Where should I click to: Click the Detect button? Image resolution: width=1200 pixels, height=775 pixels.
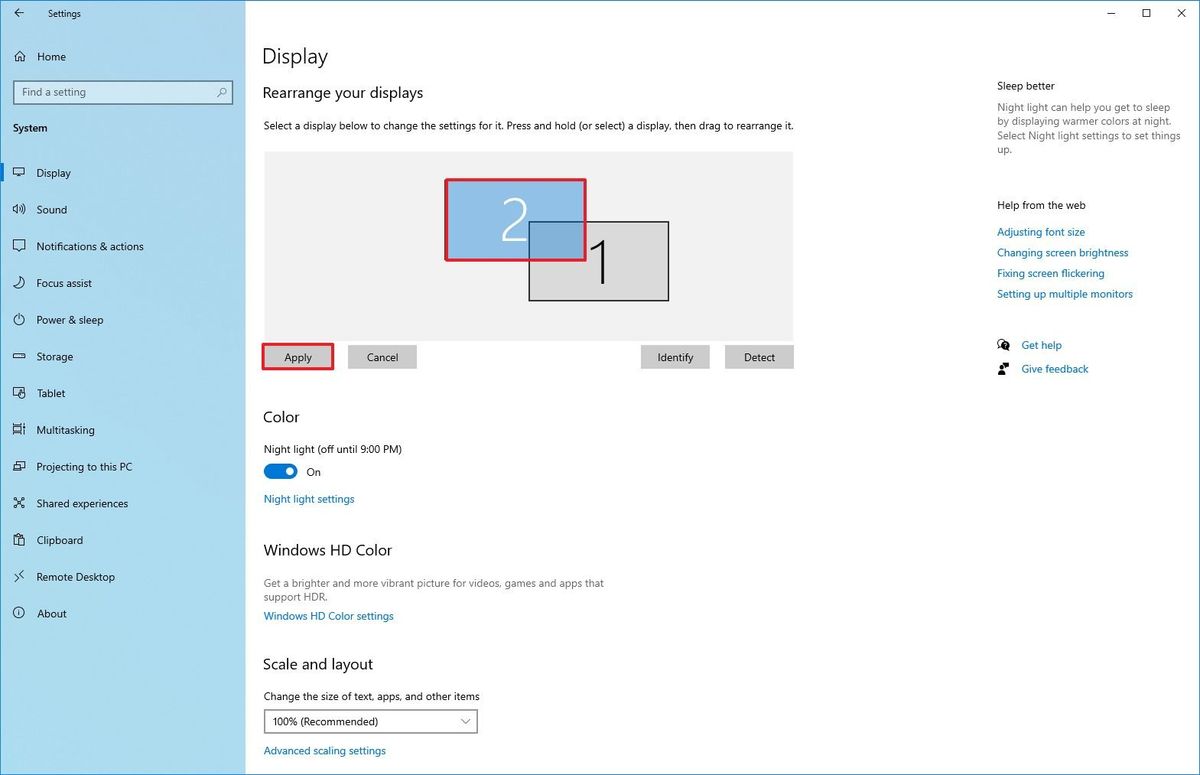pos(759,356)
